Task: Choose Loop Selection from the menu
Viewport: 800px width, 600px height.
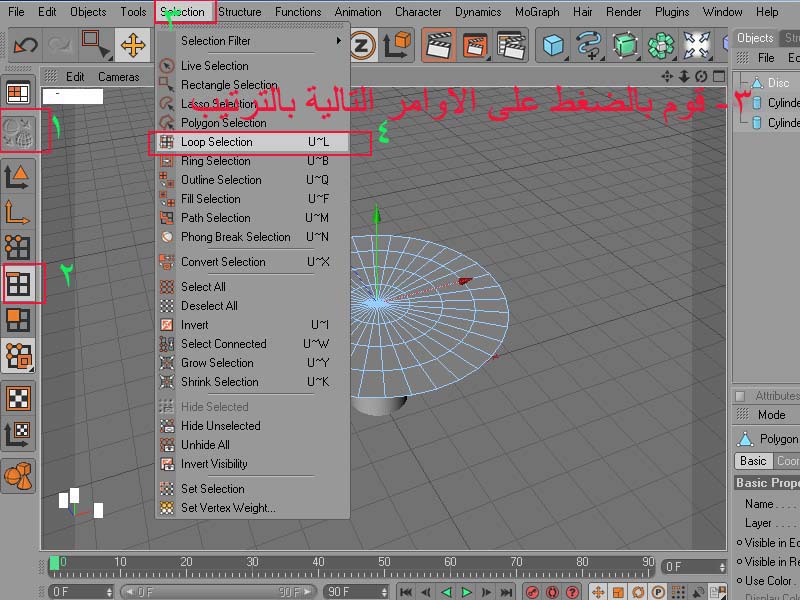Action: (x=254, y=142)
